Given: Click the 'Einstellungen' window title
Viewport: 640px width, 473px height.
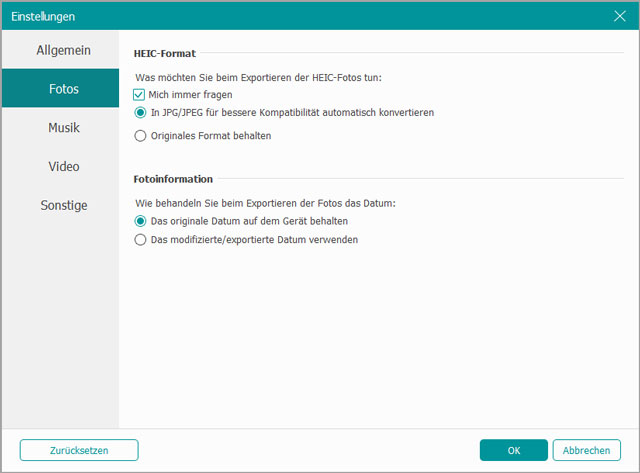Looking at the screenshot, I should point(43,17).
